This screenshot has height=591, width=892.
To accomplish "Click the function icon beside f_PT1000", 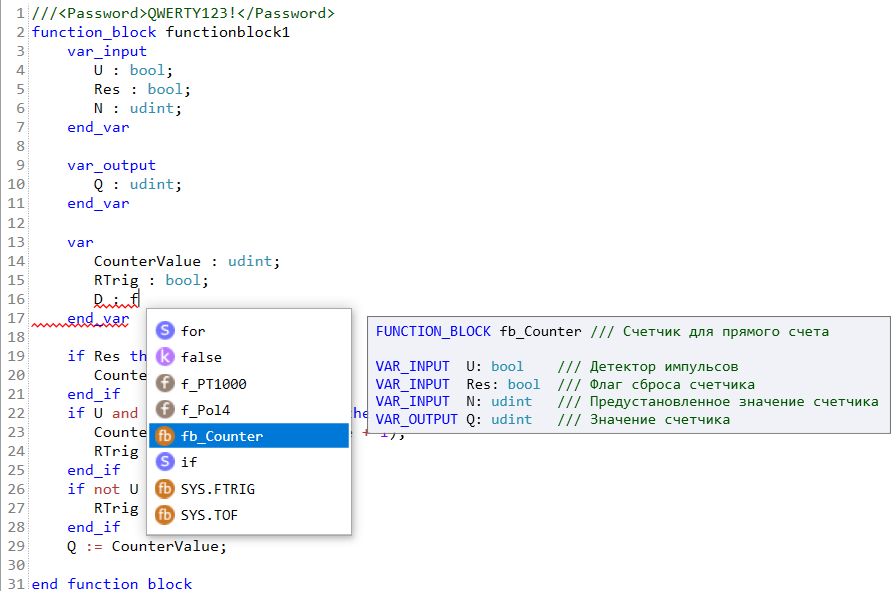I will pos(165,384).
